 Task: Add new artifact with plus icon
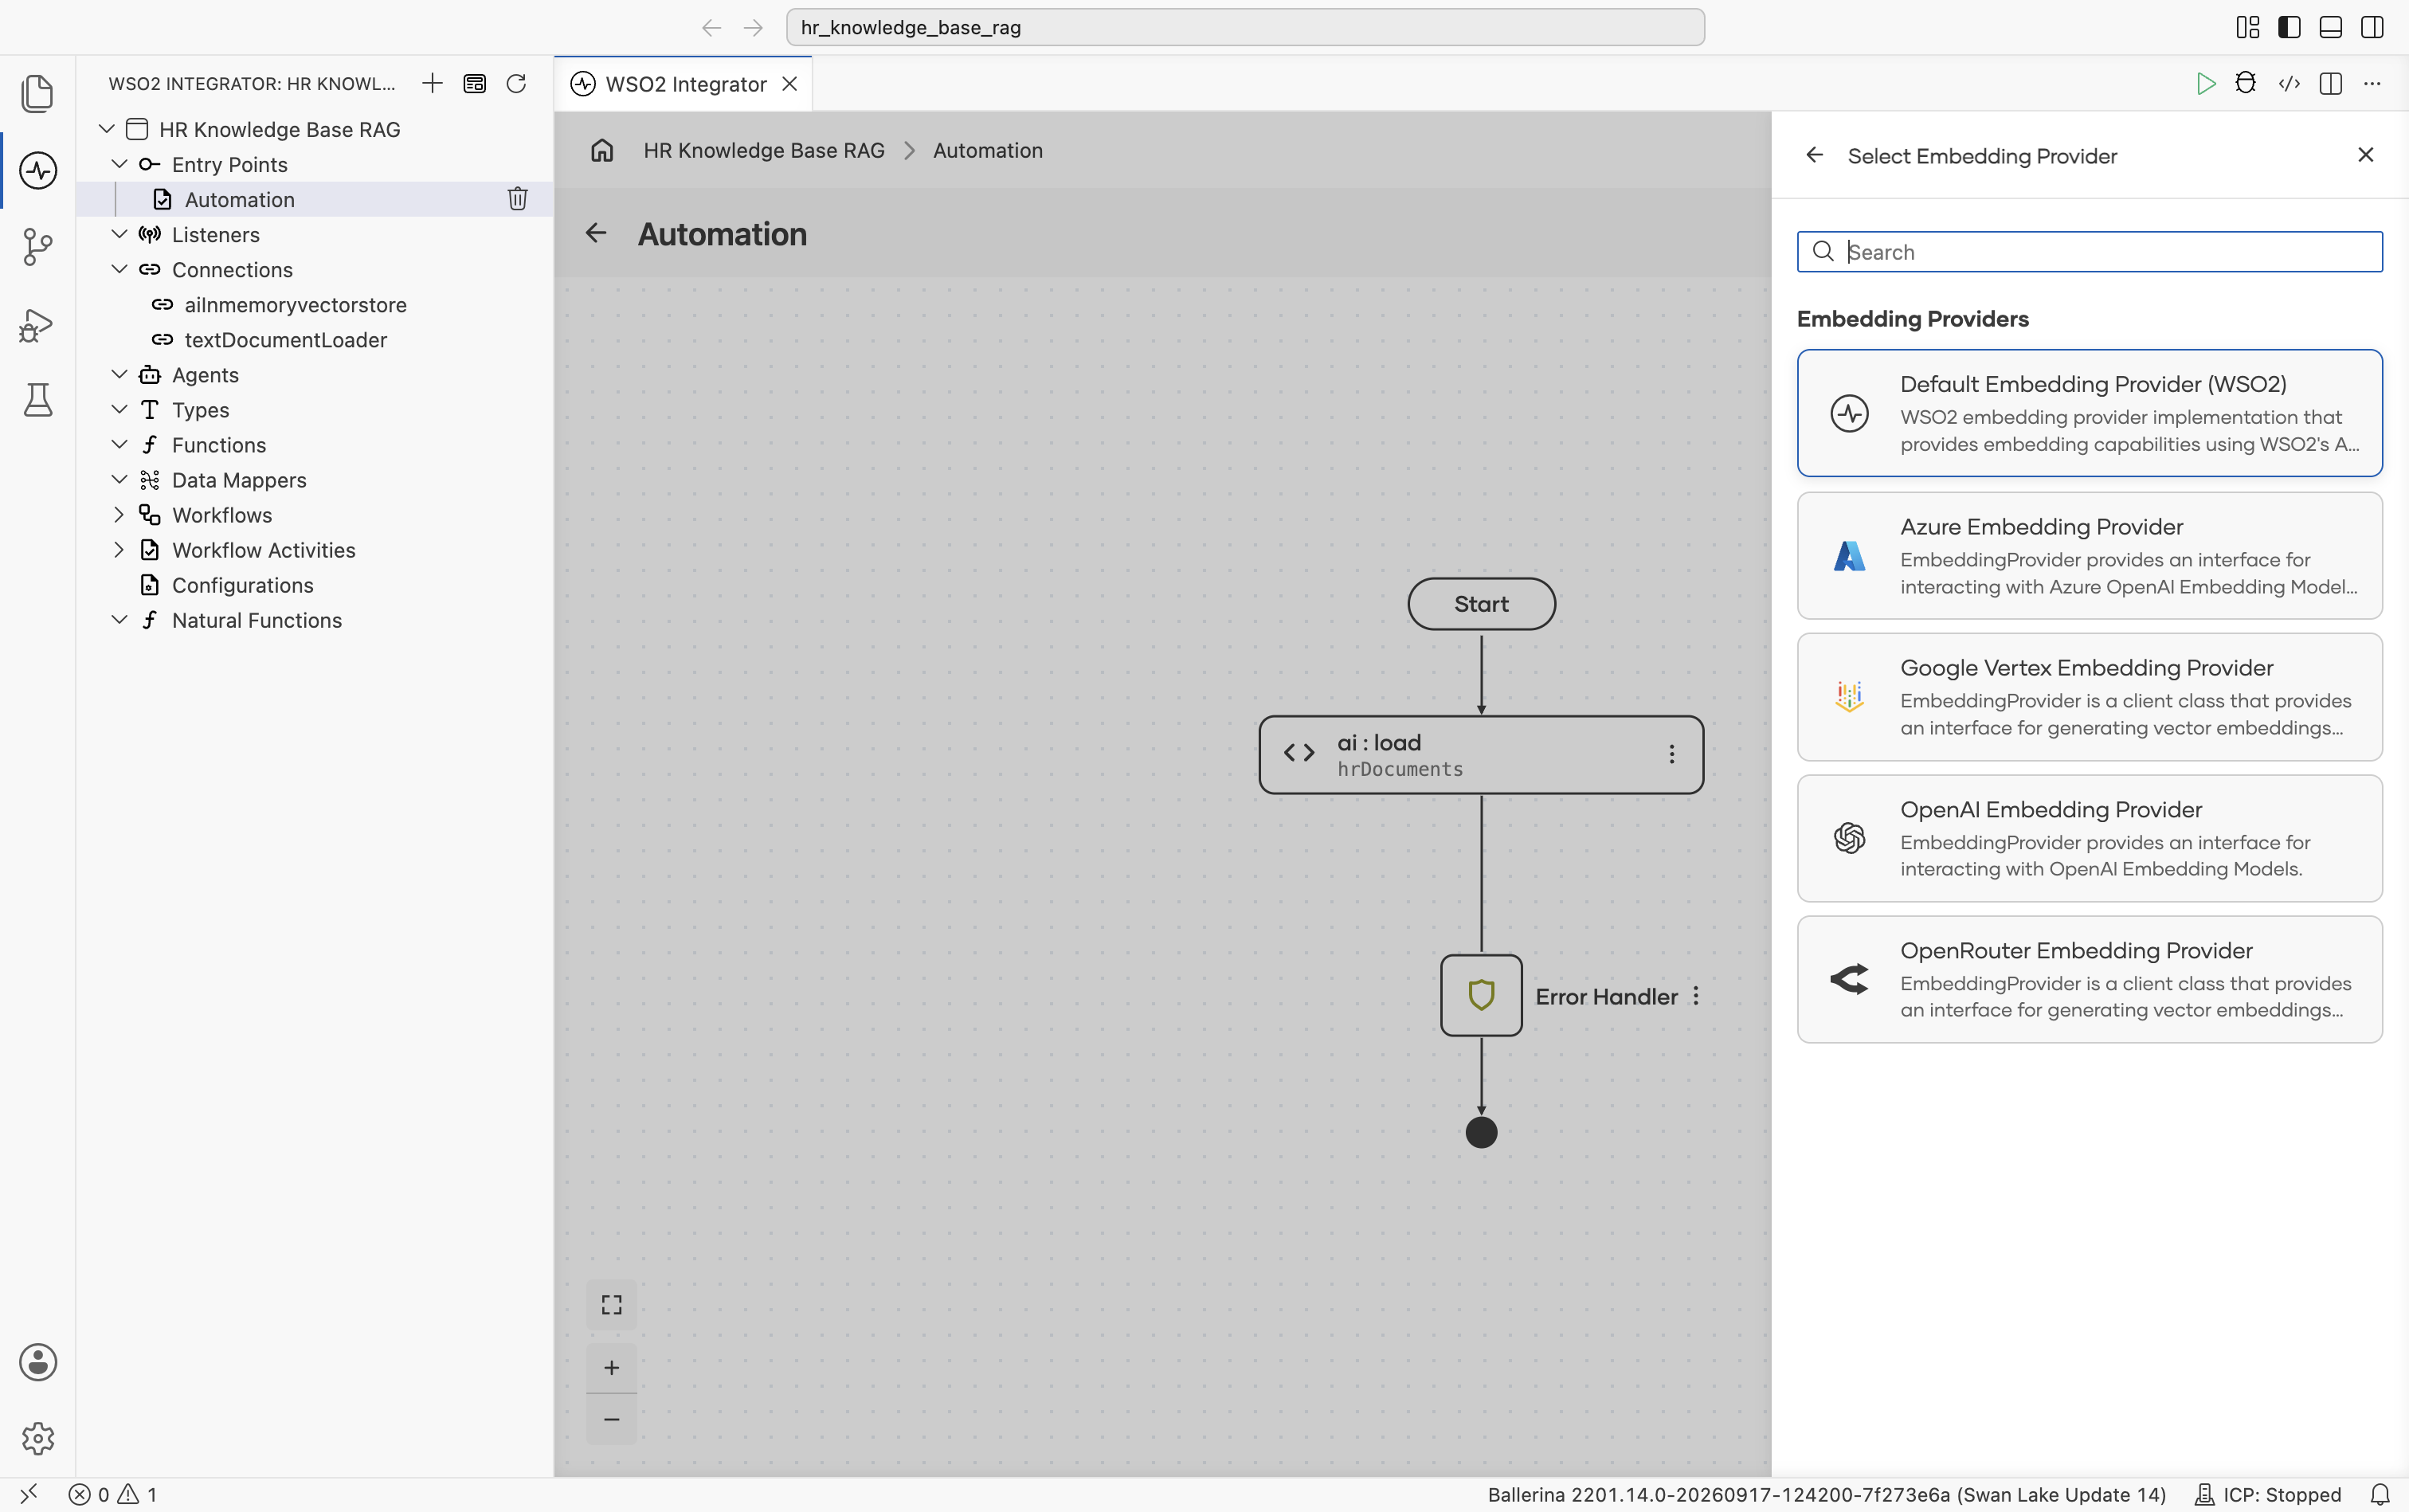click(432, 83)
